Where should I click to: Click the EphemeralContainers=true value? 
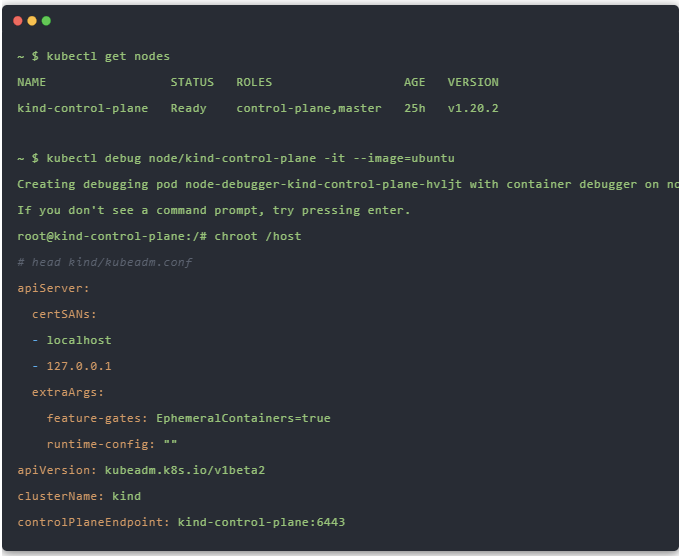click(x=243, y=418)
